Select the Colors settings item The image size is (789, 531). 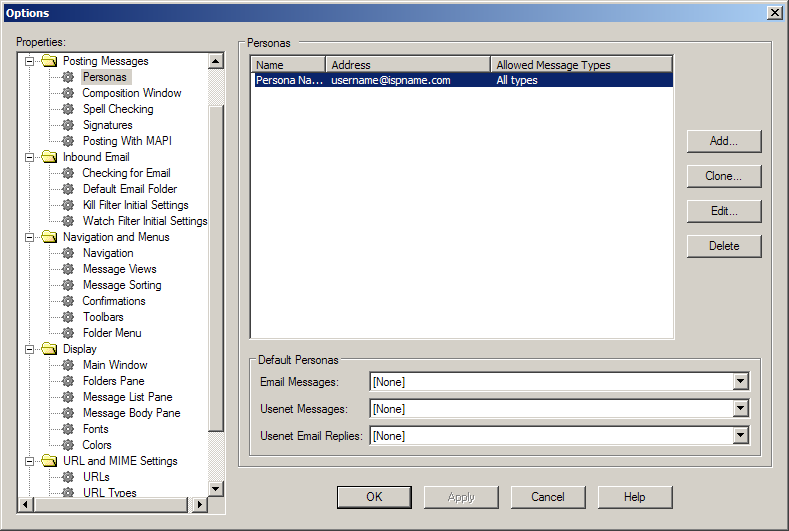(97, 445)
